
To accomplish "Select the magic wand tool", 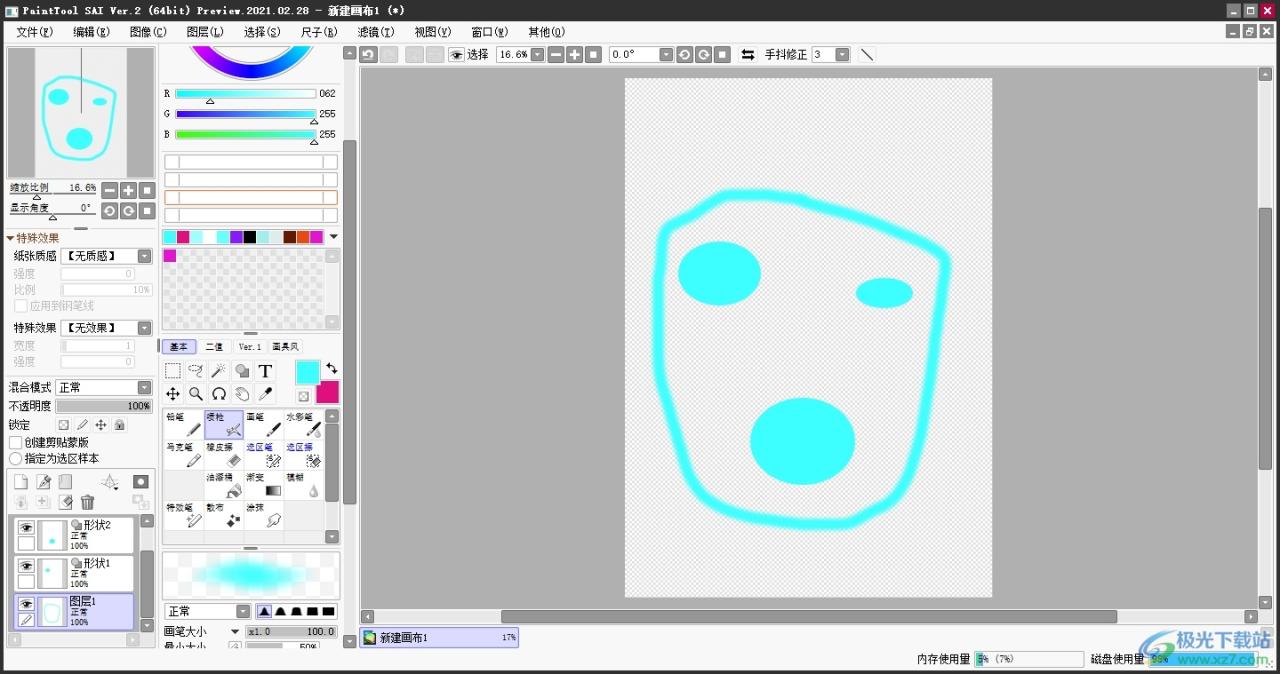I will (219, 371).
